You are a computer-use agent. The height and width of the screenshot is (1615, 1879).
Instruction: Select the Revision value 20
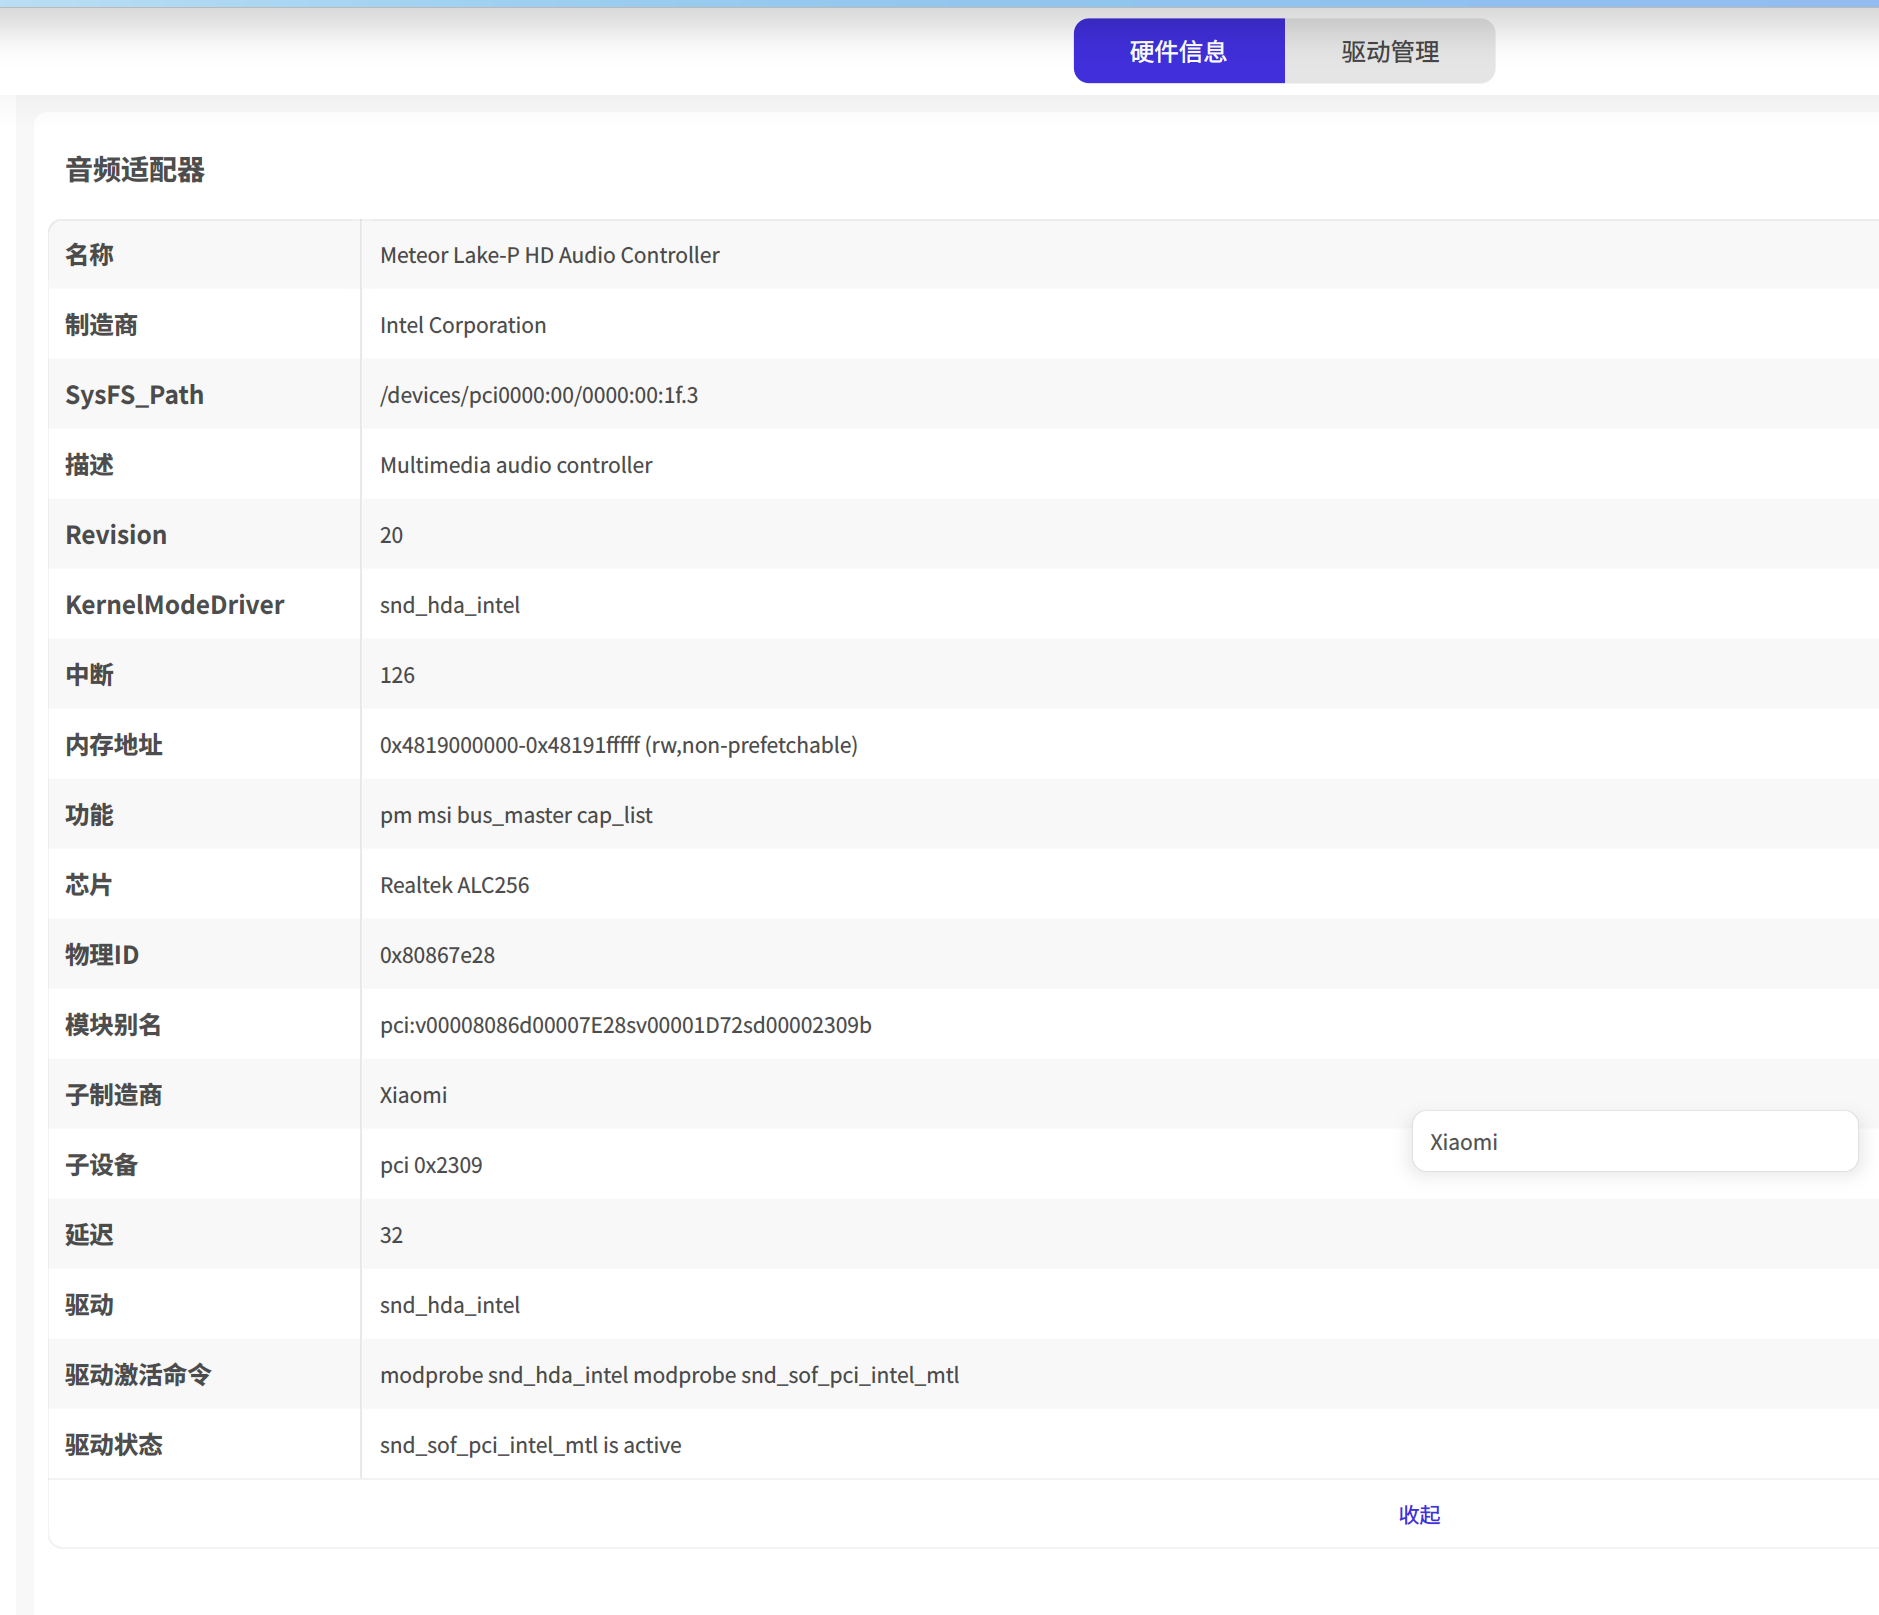pyautogui.click(x=391, y=535)
